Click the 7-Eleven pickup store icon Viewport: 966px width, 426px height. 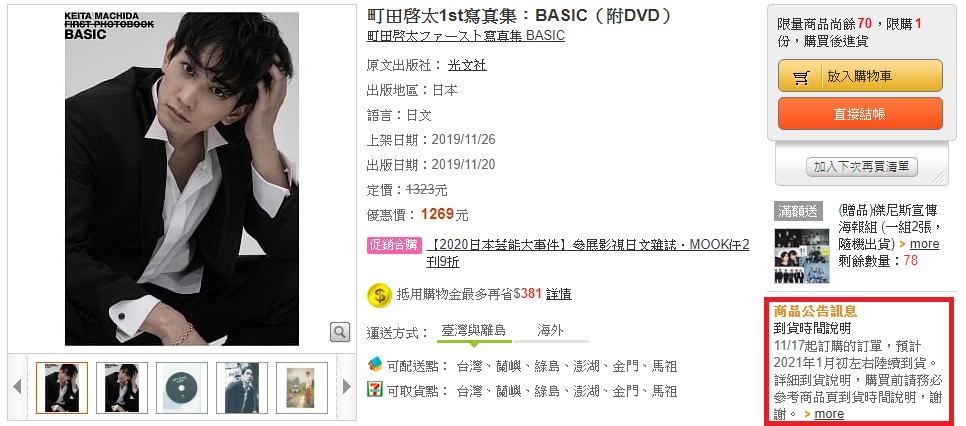point(375,390)
